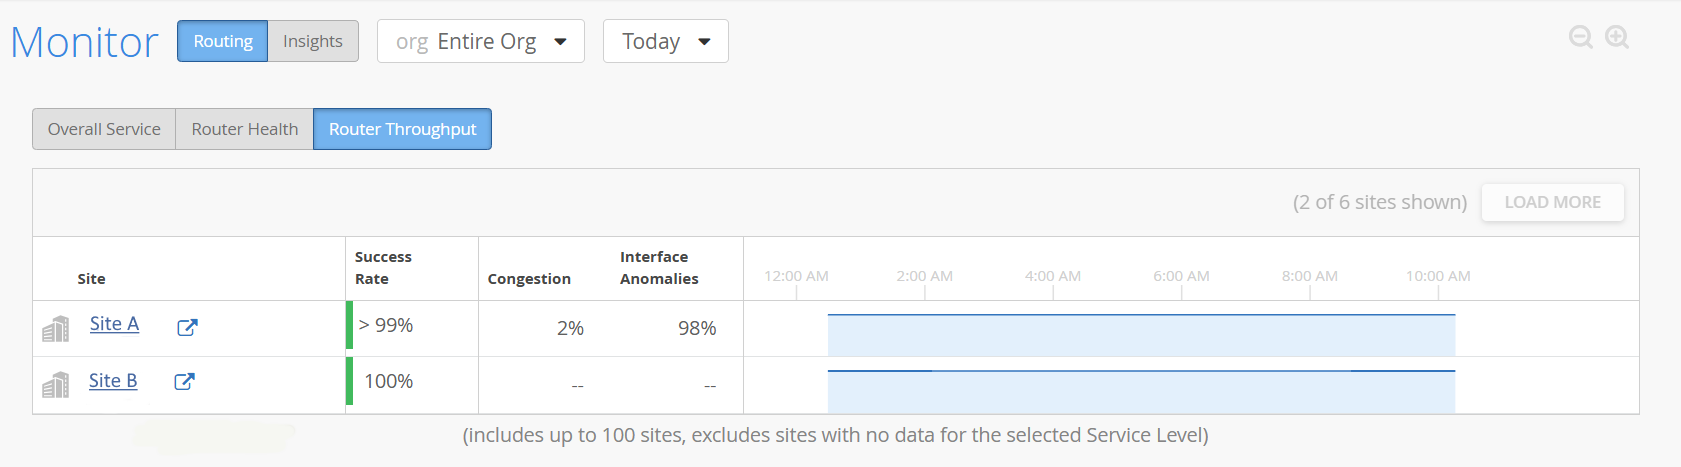
Task: Click the zoom in magnifier icon
Action: pos(1617,37)
